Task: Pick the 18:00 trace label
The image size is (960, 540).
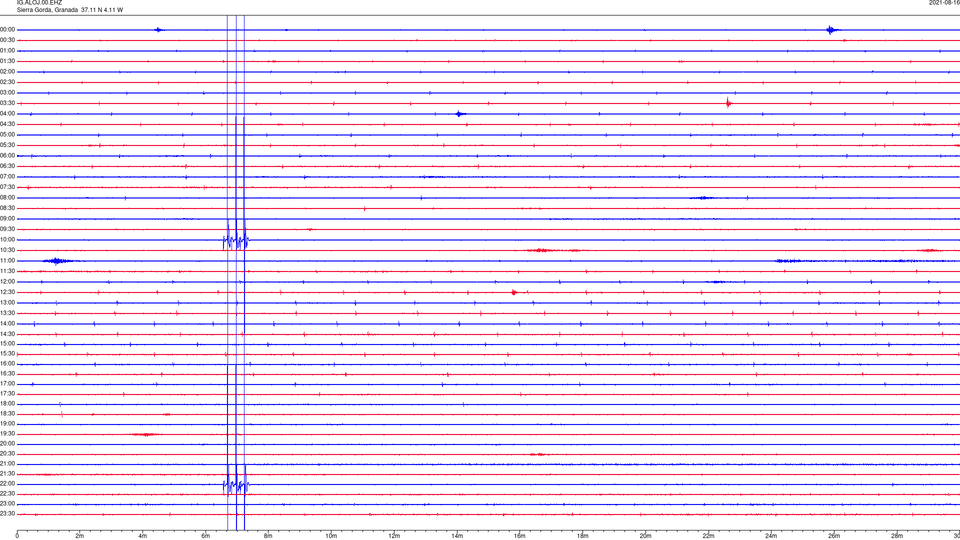Action: click(7, 404)
